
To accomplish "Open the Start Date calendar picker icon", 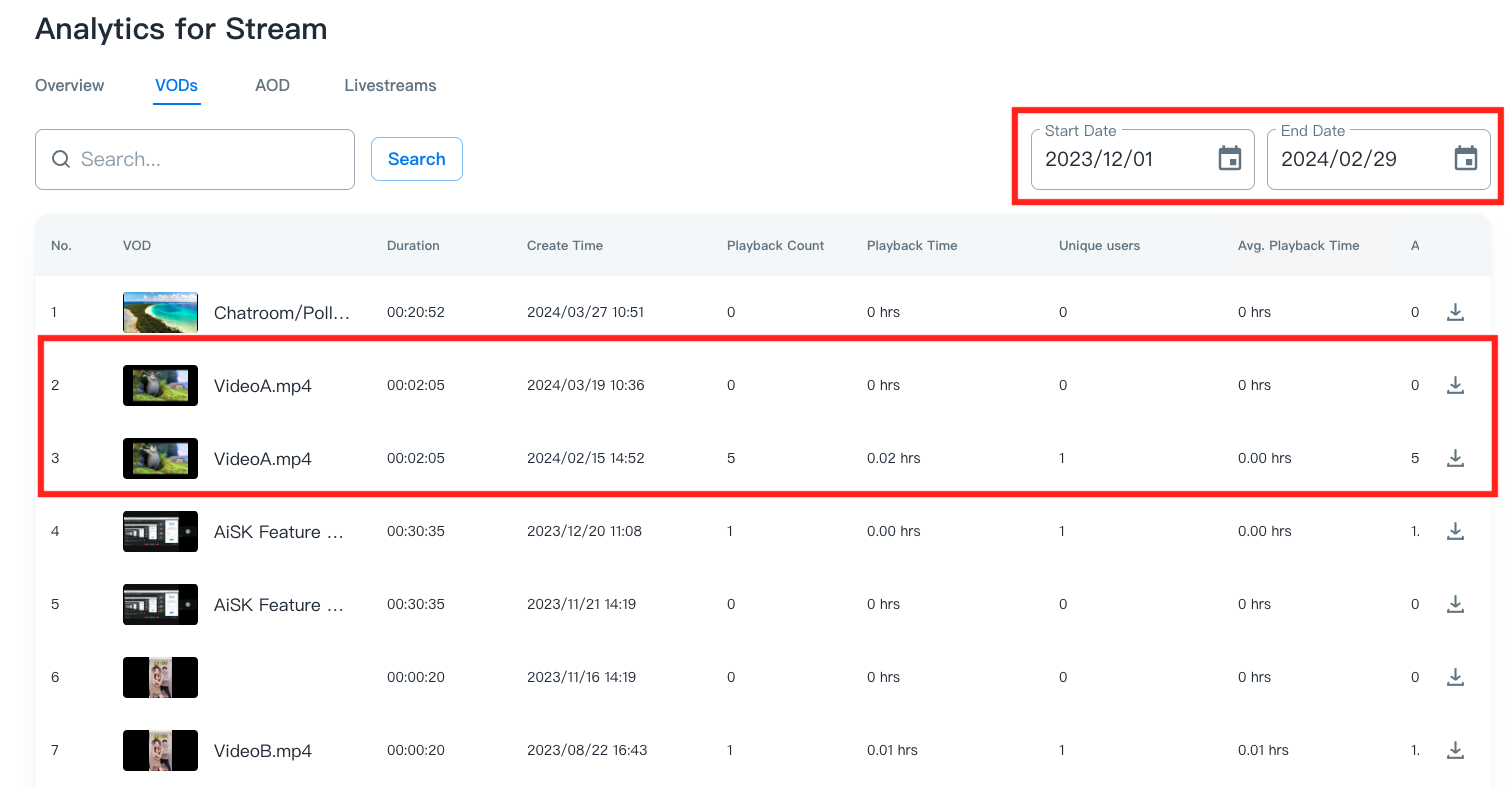I will point(1229,158).
